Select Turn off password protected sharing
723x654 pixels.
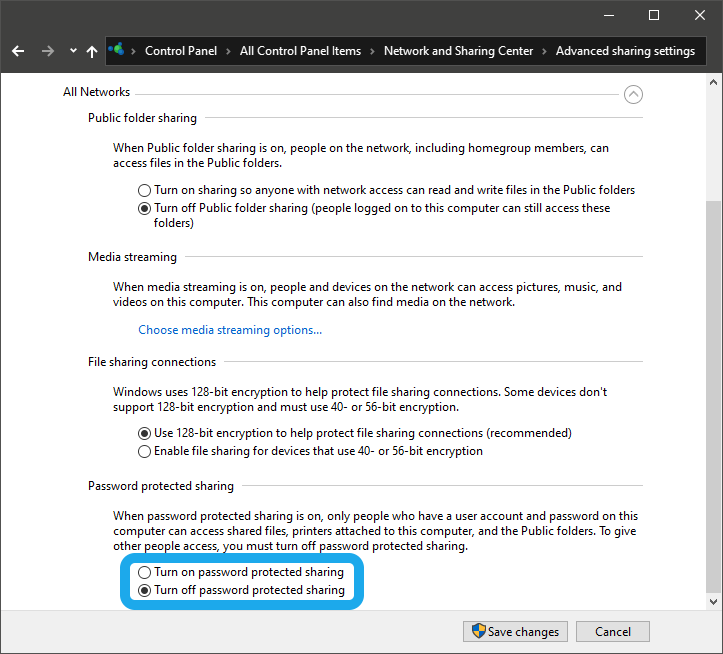tap(145, 591)
